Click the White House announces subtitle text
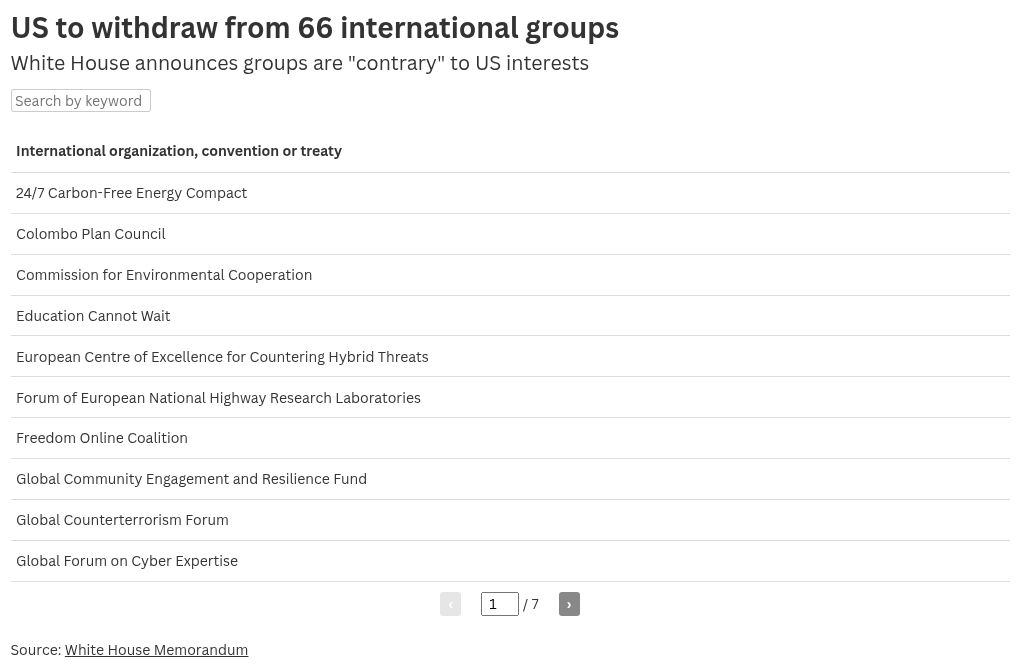The width and height of the screenshot is (1020, 669). point(300,63)
